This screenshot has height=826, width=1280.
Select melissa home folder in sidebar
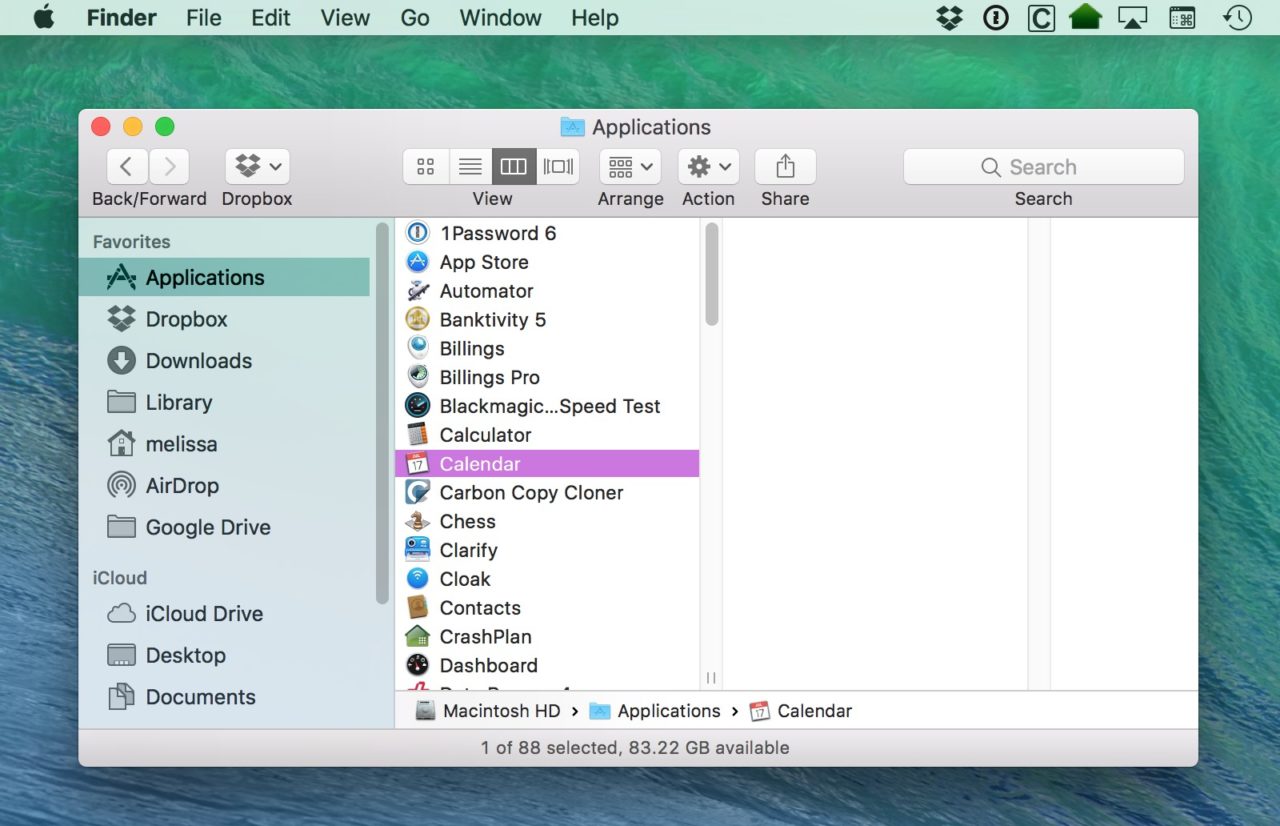(x=224, y=444)
